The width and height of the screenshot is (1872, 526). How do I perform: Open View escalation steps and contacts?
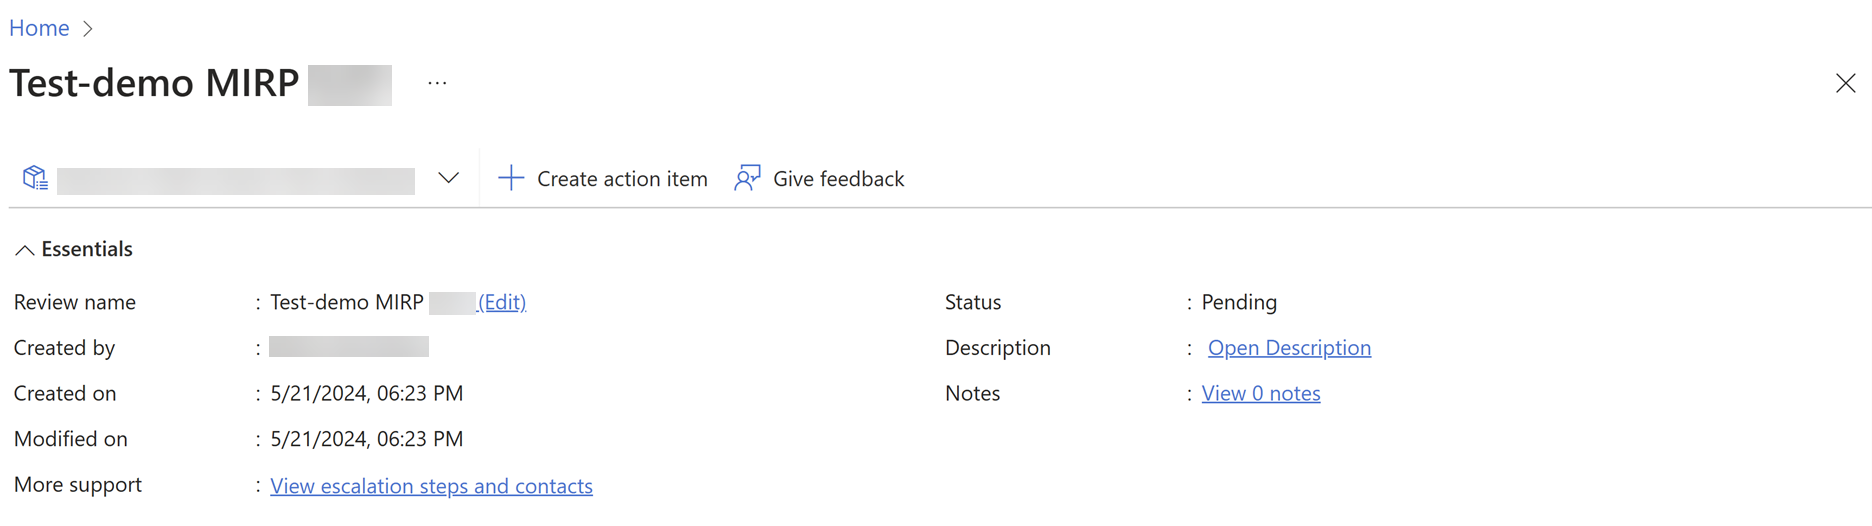coord(431,486)
